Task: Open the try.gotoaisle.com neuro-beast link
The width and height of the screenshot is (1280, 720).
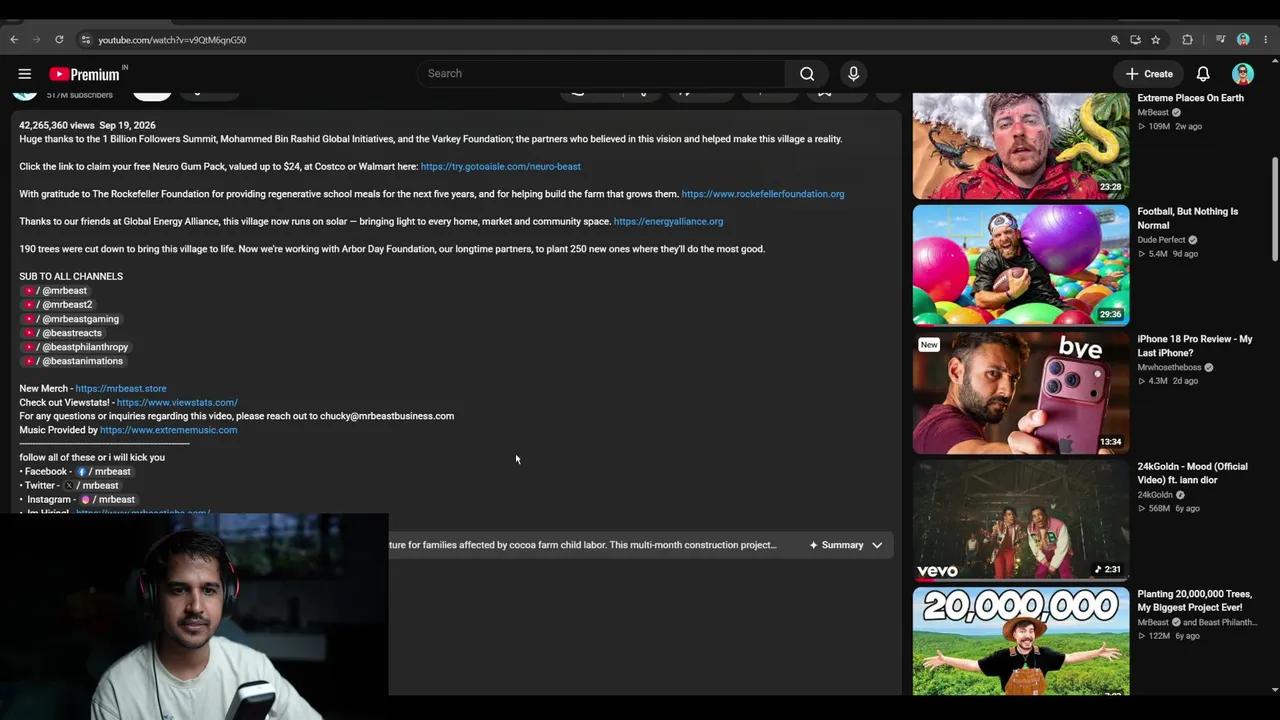Action: (x=500, y=167)
